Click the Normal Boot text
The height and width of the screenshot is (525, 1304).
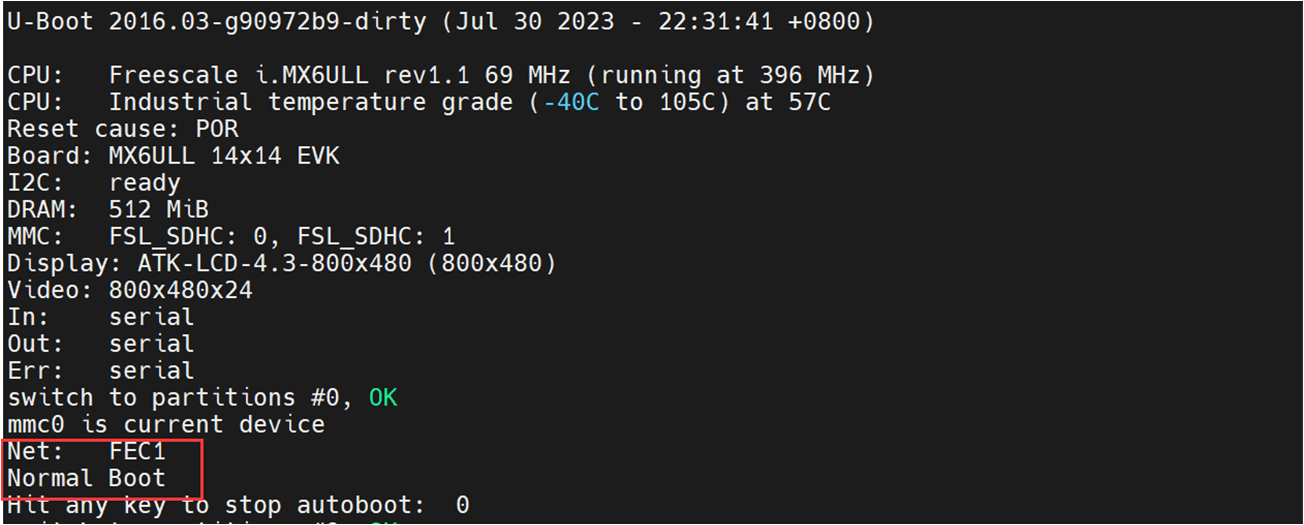(86, 478)
